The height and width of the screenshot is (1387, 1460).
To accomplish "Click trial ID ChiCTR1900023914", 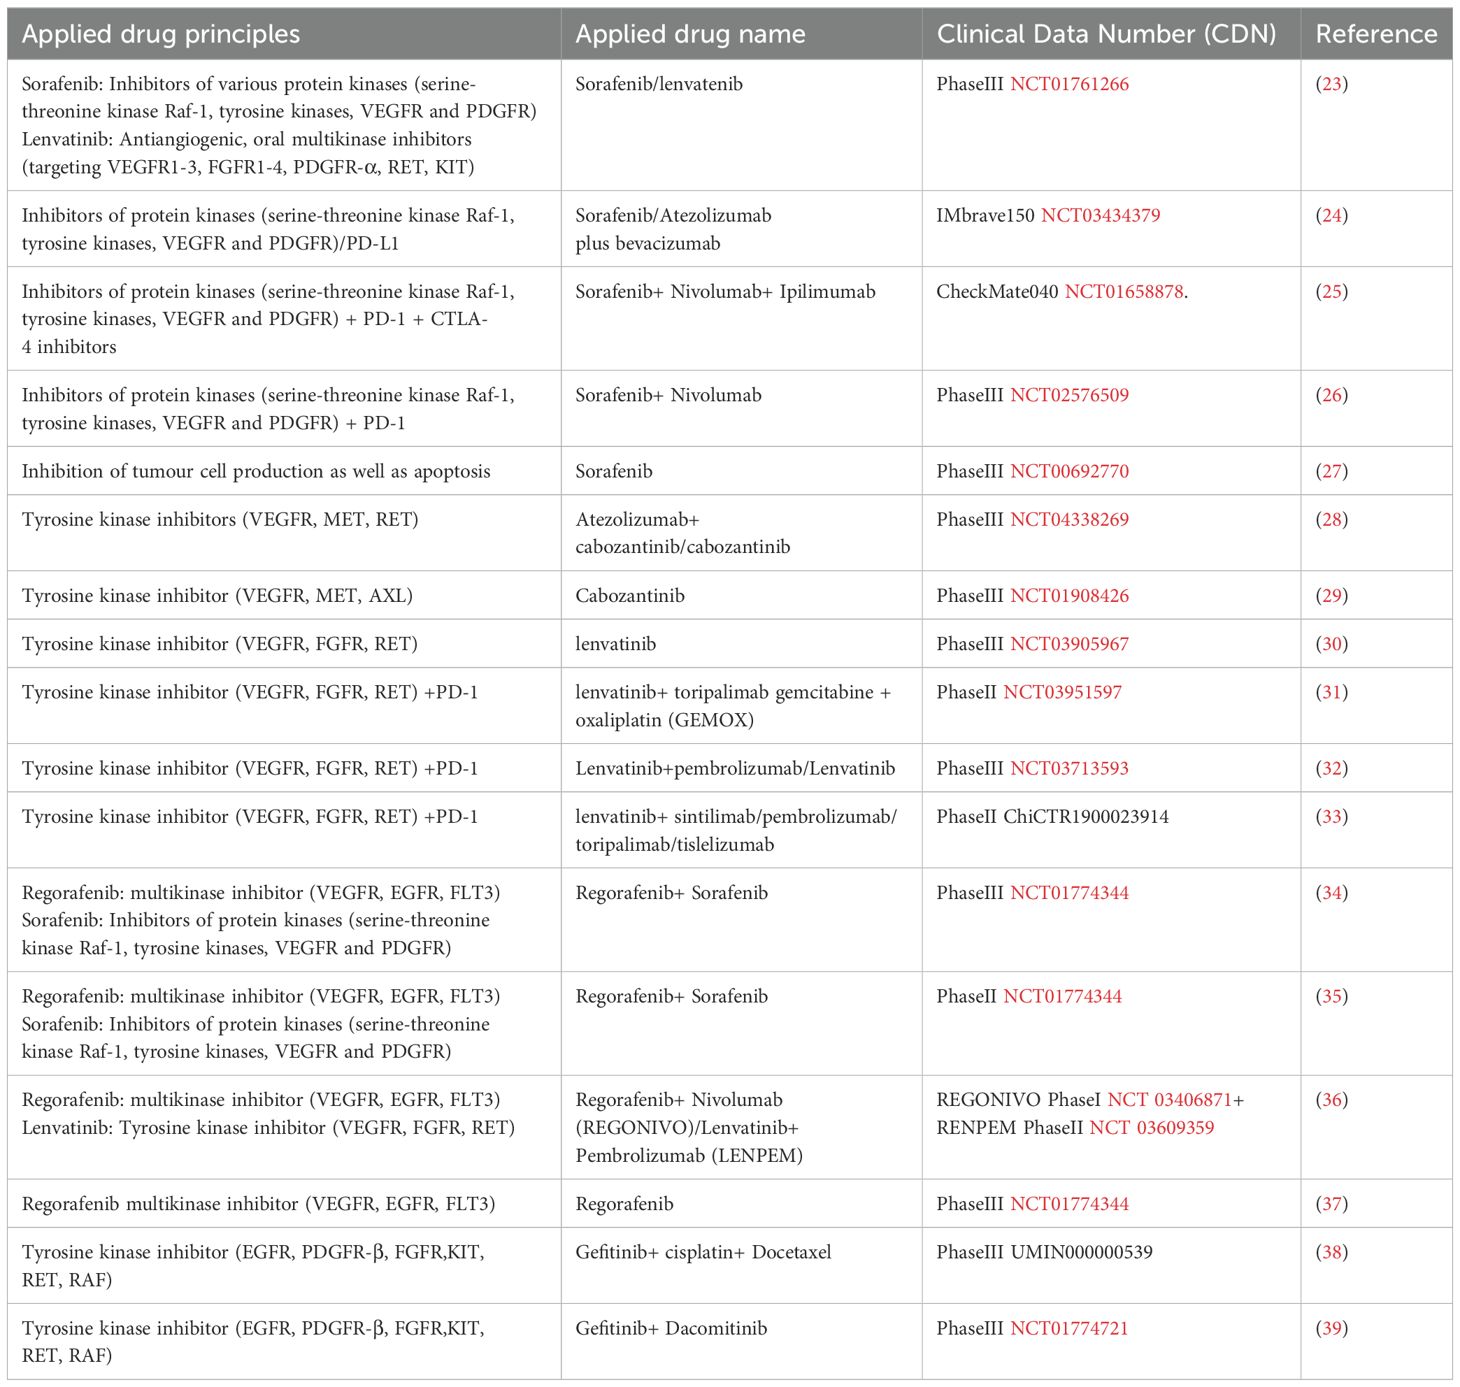I will pyautogui.click(x=1086, y=816).
